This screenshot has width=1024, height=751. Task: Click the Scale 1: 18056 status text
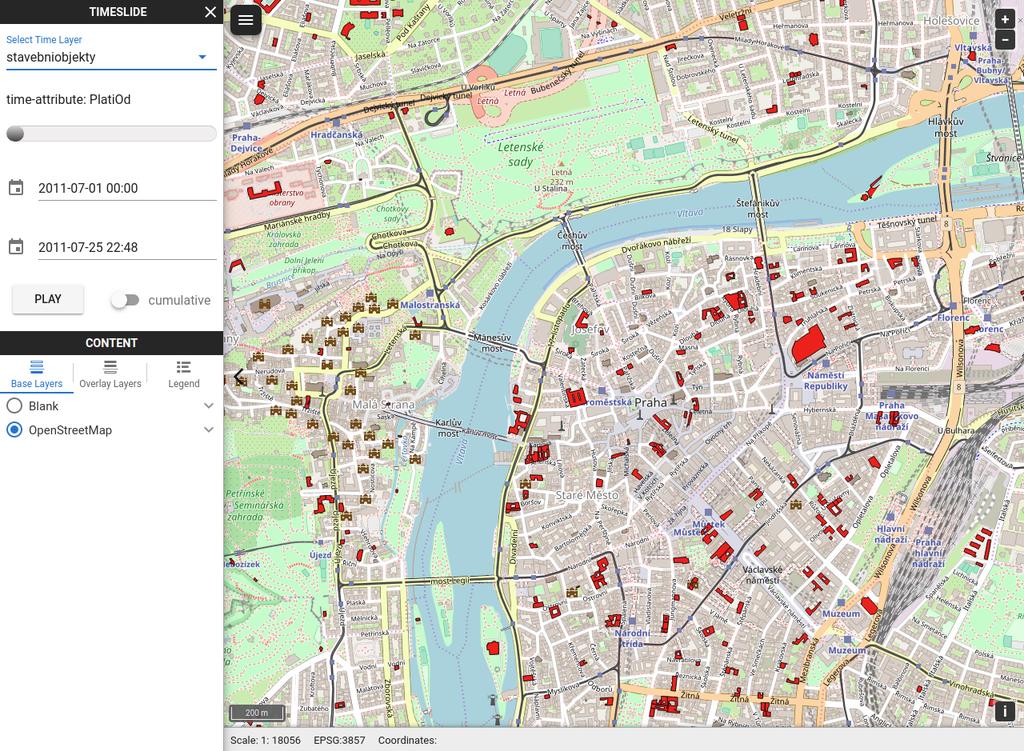(x=265, y=740)
